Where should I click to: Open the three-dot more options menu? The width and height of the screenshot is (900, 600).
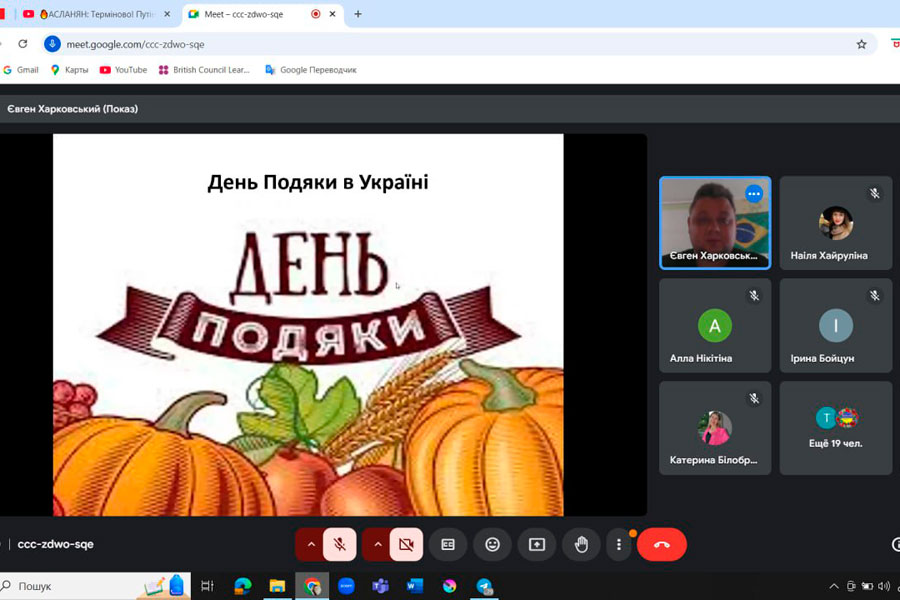click(x=619, y=544)
